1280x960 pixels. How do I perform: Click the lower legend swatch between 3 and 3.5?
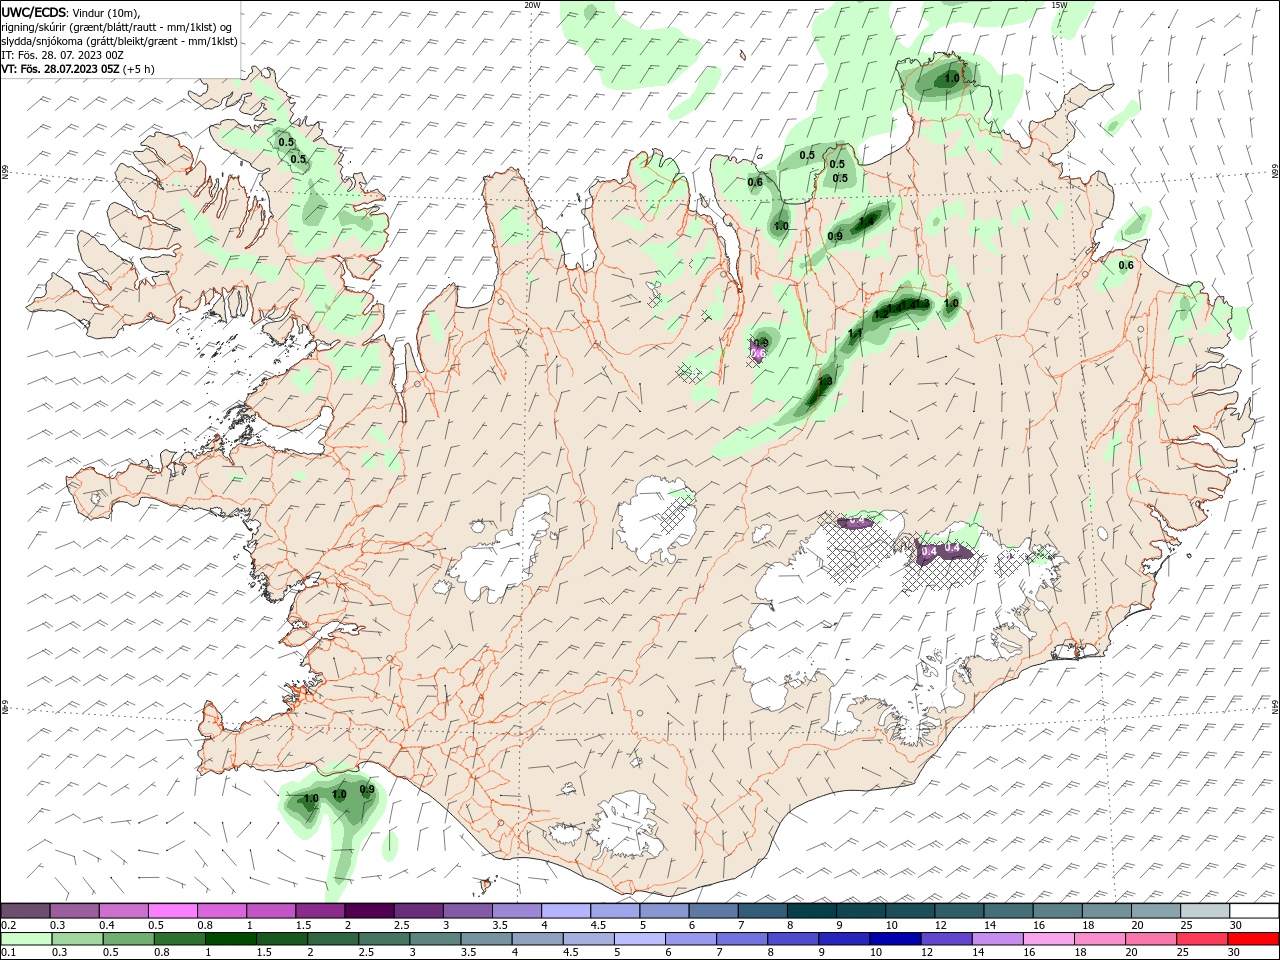[435, 939]
